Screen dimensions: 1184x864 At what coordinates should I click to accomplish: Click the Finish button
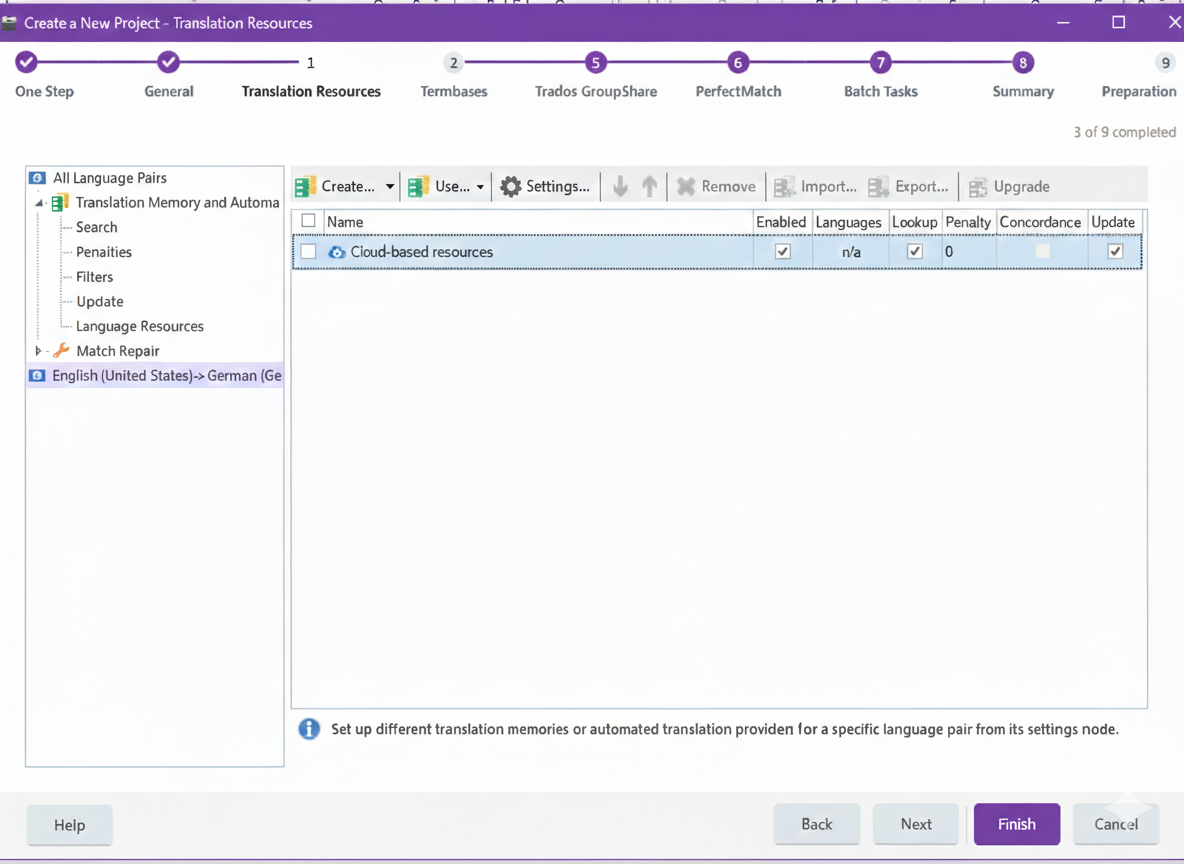pos(1016,824)
